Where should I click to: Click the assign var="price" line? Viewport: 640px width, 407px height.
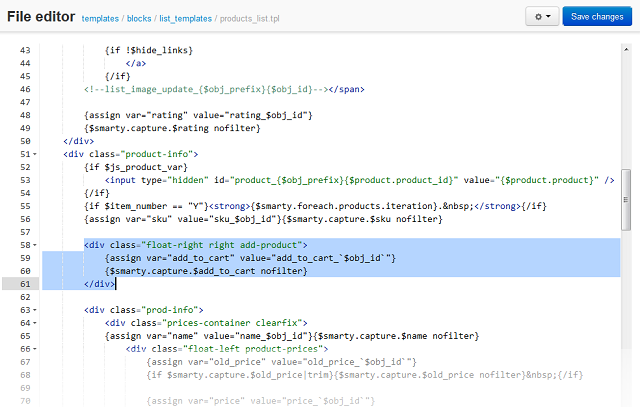[x=260, y=401]
